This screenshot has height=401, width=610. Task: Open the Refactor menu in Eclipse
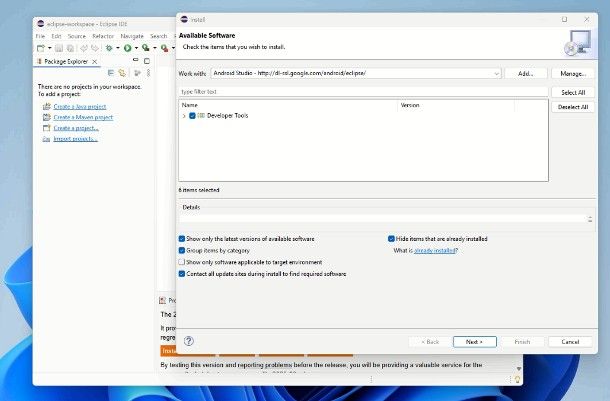click(103, 36)
